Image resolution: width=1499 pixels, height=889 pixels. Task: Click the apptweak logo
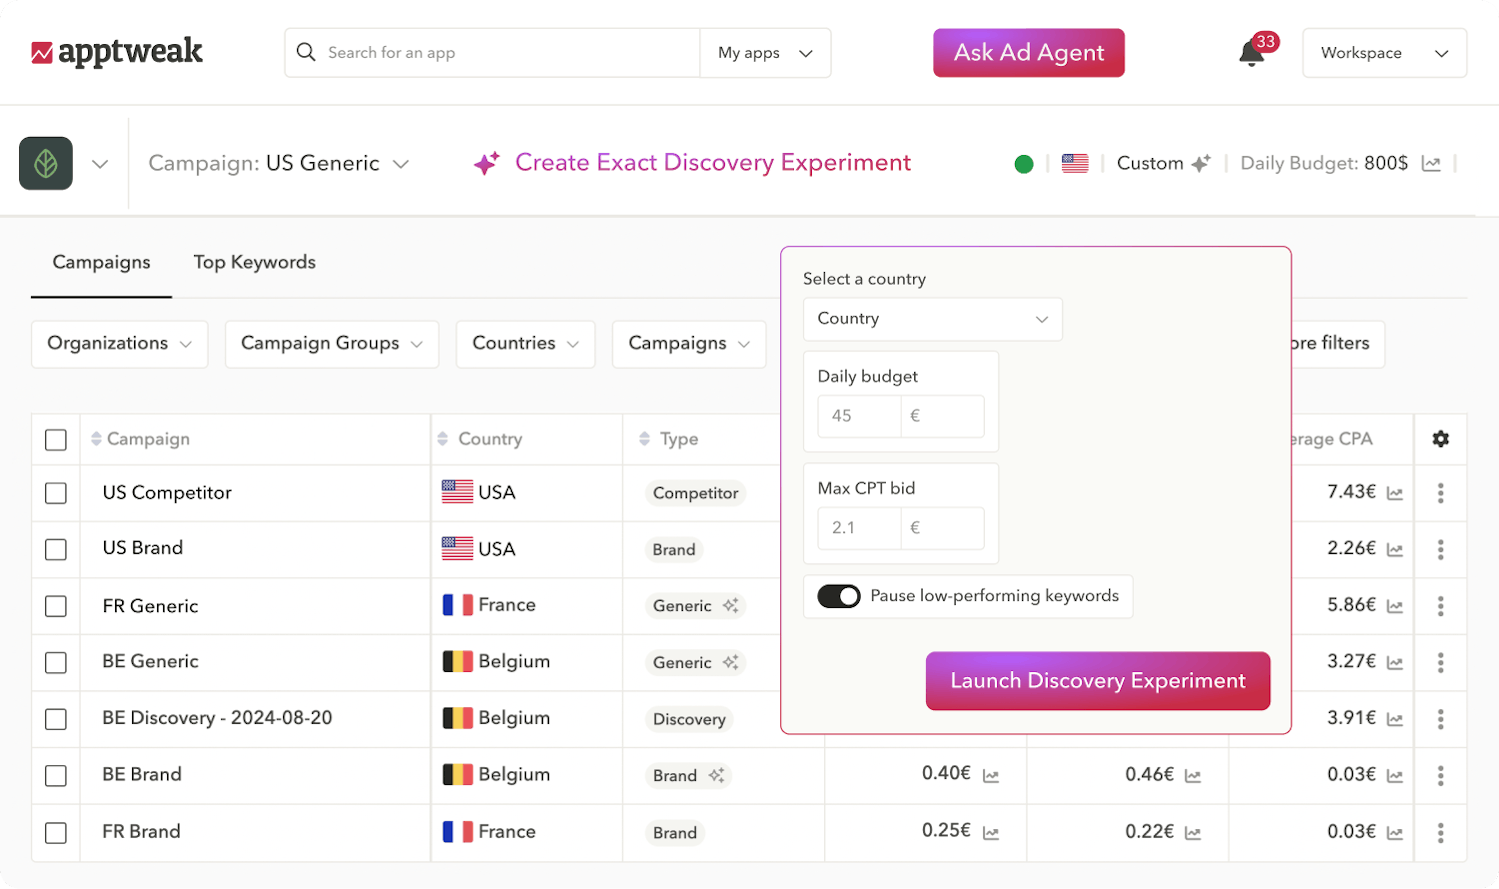(117, 53)
